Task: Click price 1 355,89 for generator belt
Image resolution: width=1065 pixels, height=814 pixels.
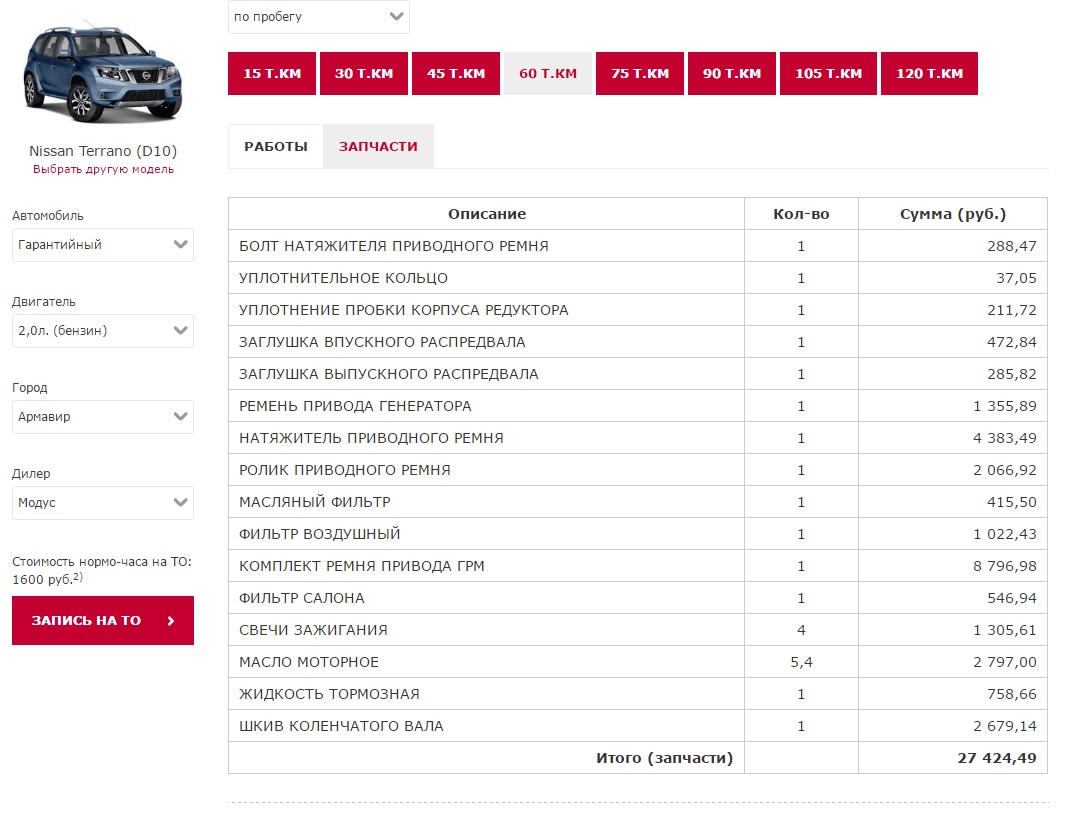Action: coord(1005,406)
